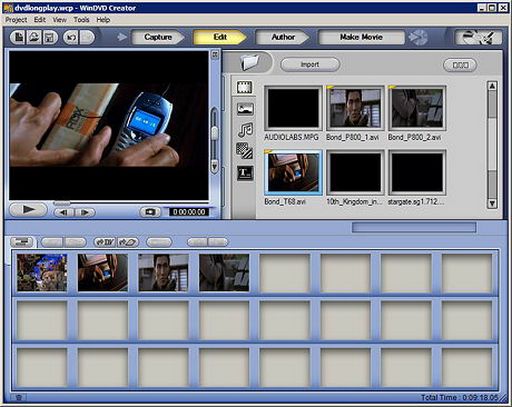Switch between storyboard and timeline view using the icon
The image size is (512, 407).
pos(22,242)
